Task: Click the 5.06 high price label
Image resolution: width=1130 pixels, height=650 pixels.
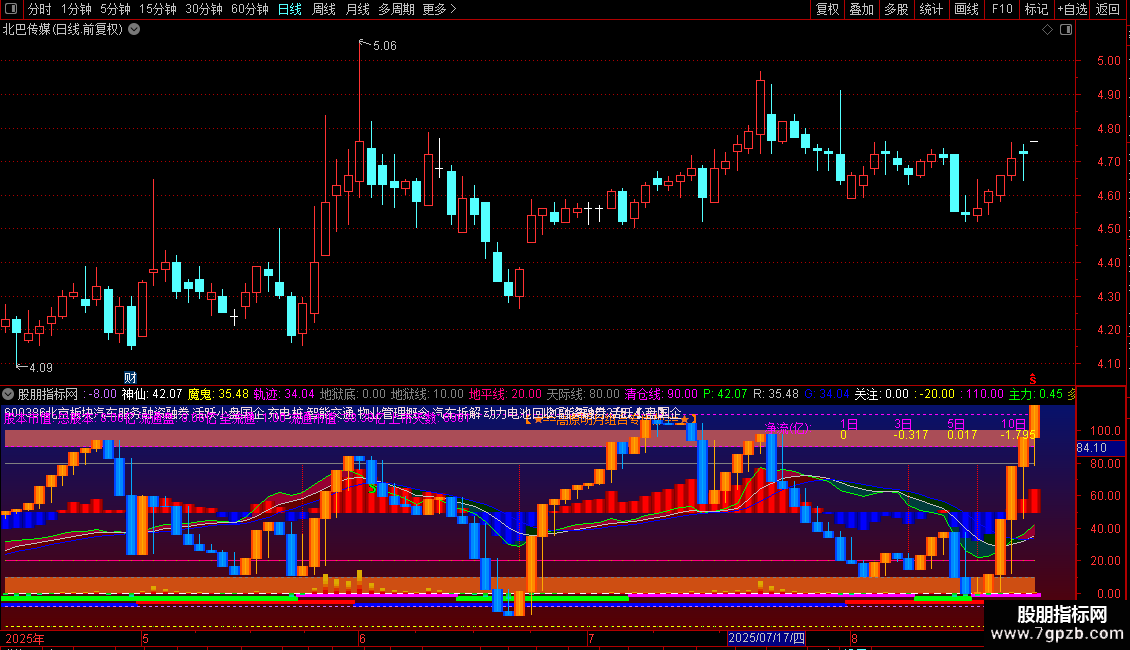Action: click(385, 45)
